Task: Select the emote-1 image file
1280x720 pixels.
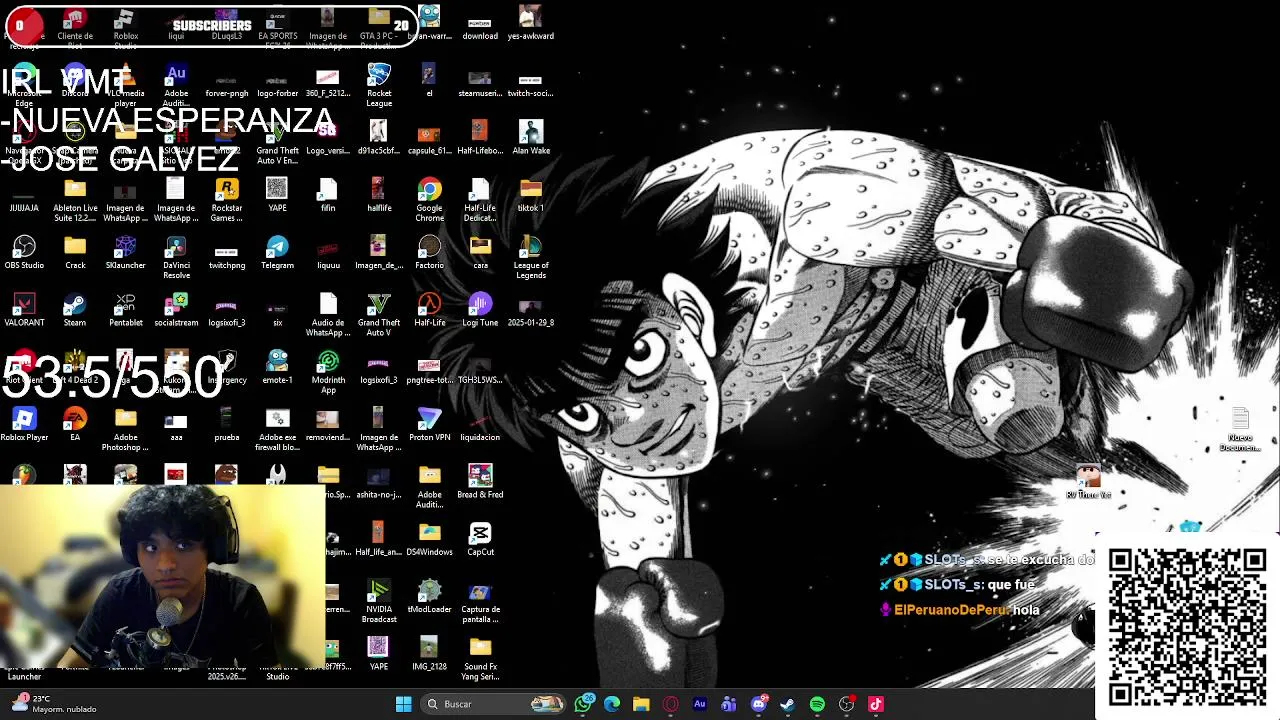Action: coord(277,367)
